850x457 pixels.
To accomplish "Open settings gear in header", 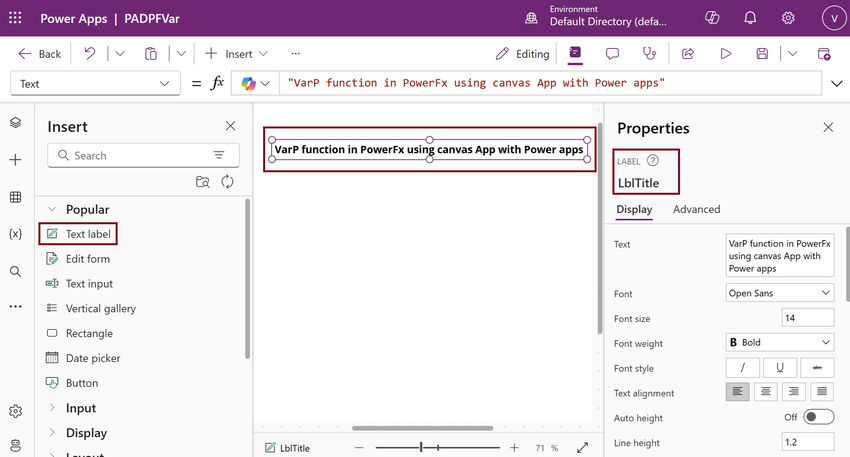I will click(x=788, y=18).
